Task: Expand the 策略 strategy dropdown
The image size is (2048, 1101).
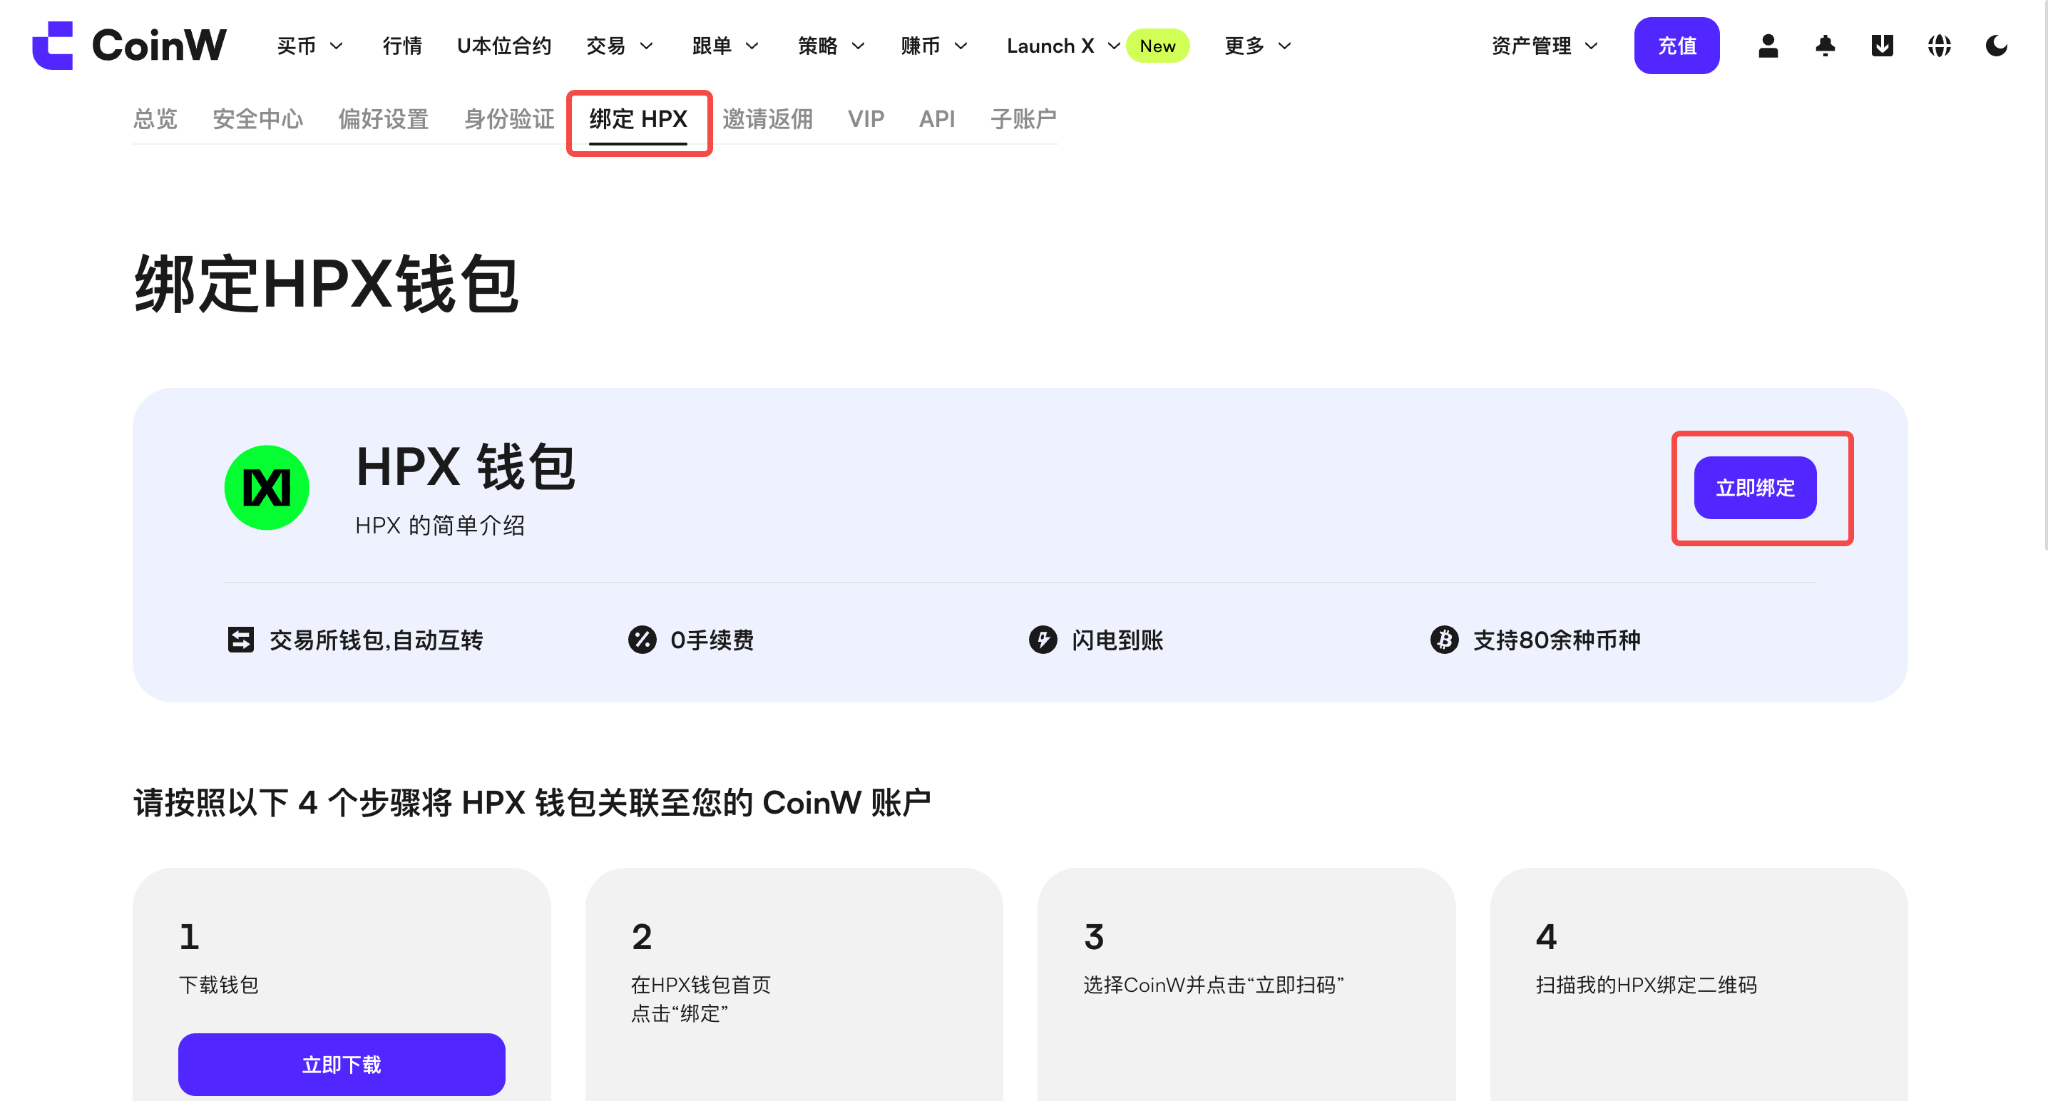Action: click(x=832, y=46)
